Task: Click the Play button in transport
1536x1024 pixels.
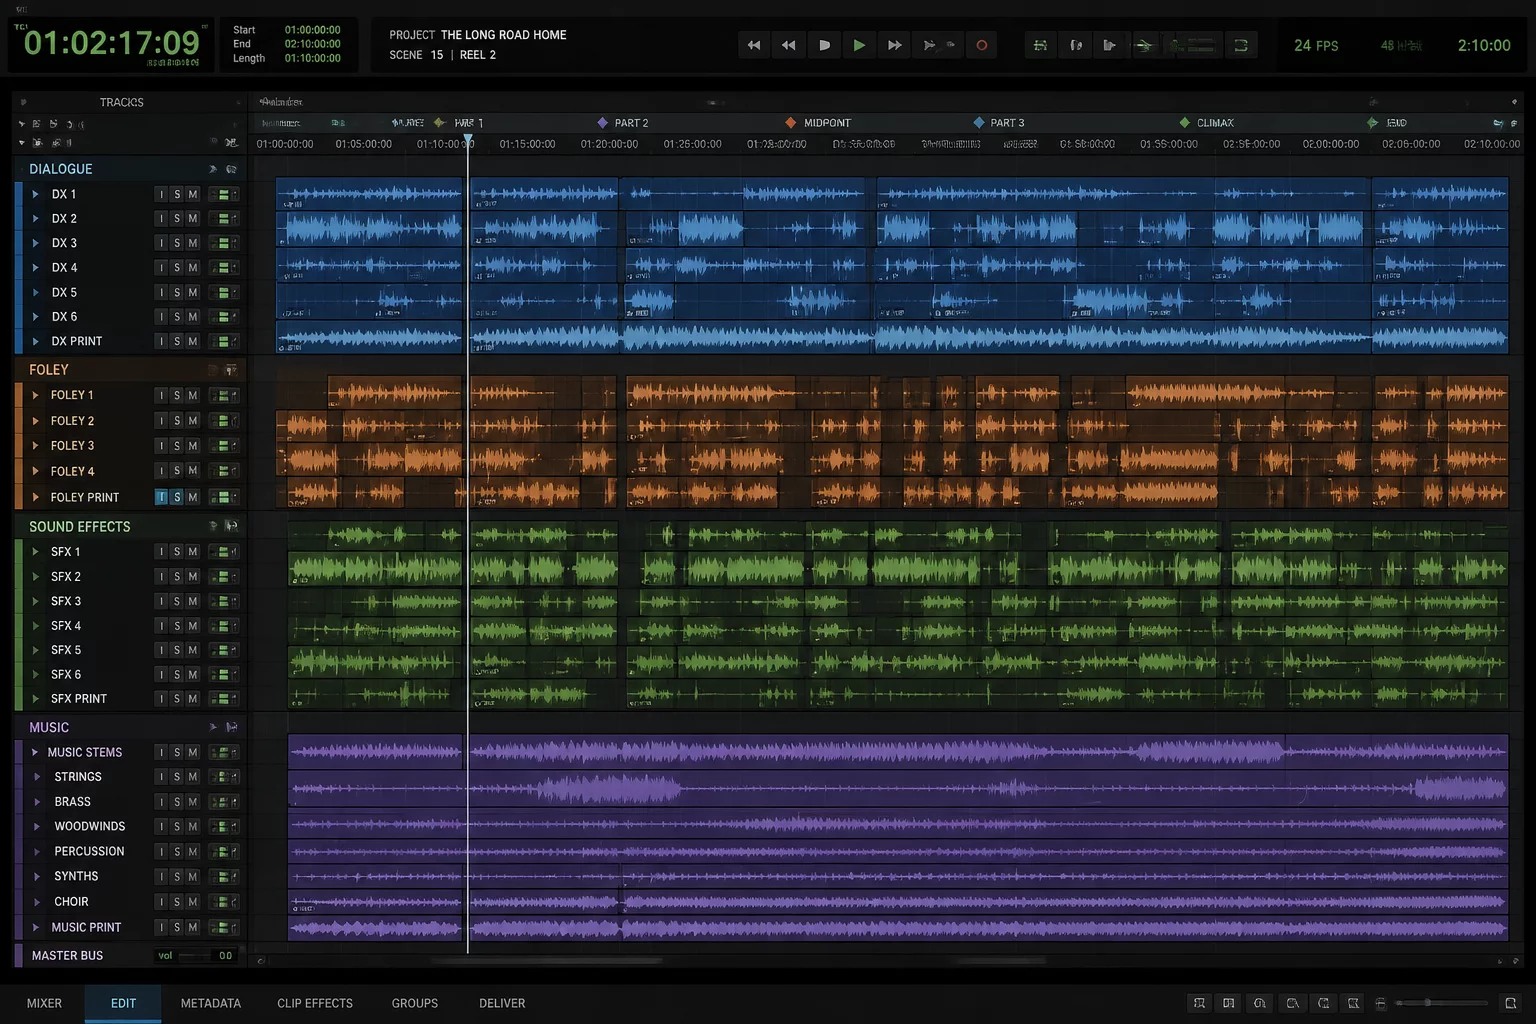Action: (x=859, y=45)
